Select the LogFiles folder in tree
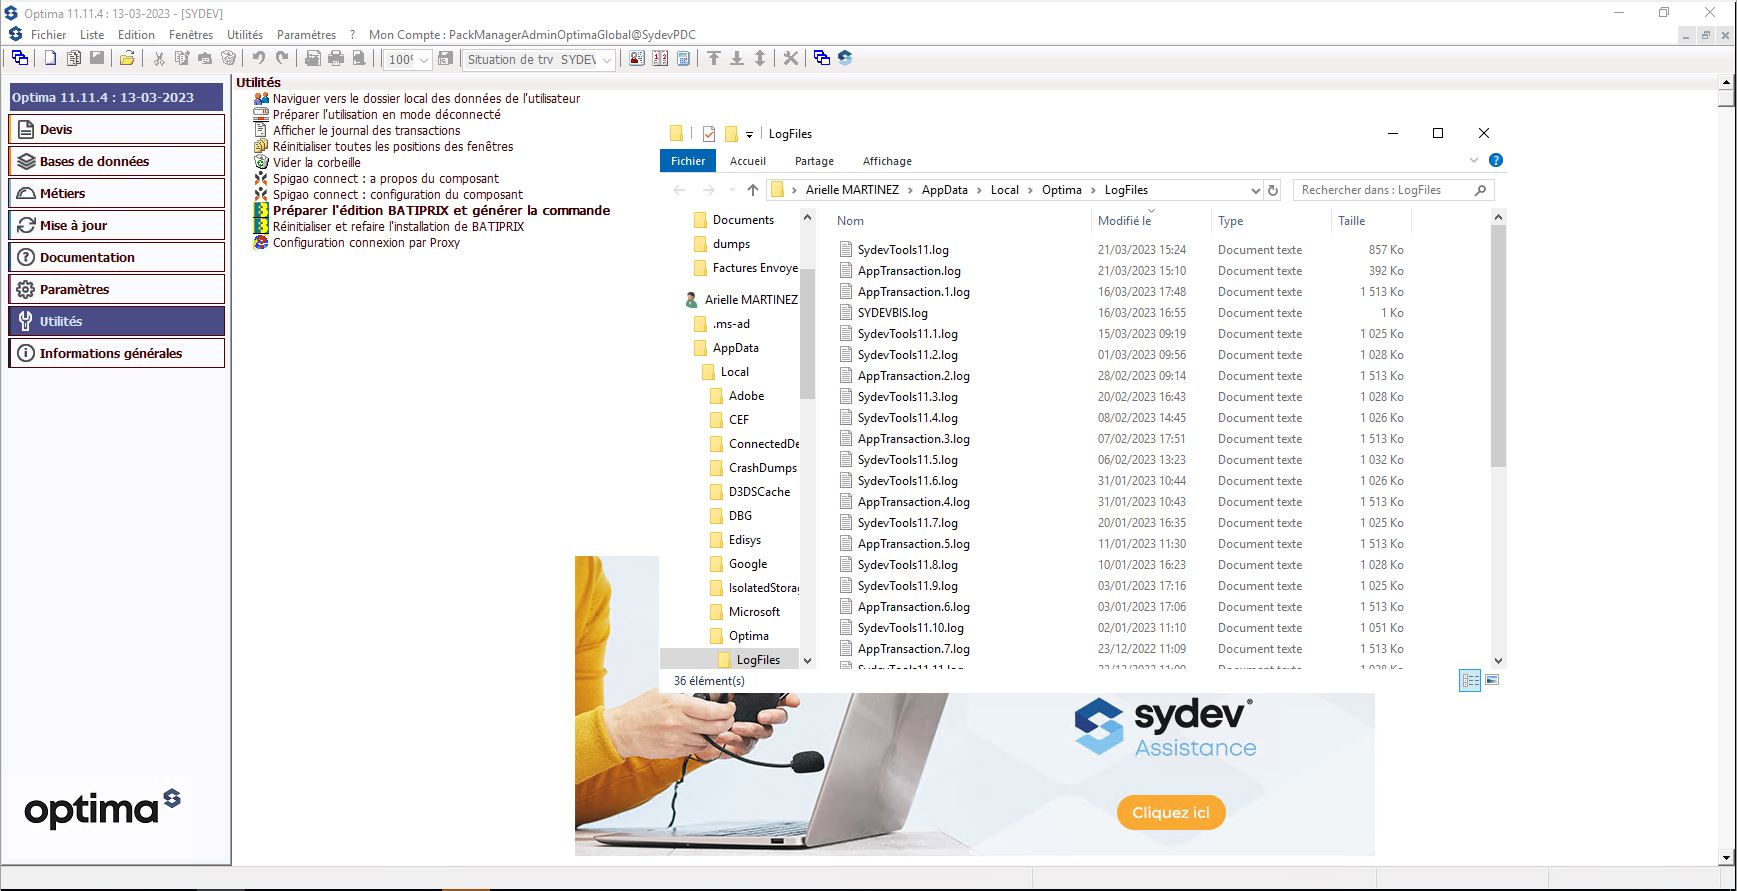The height and width of the screenshot is (891, 1737). tap(758, 660)
